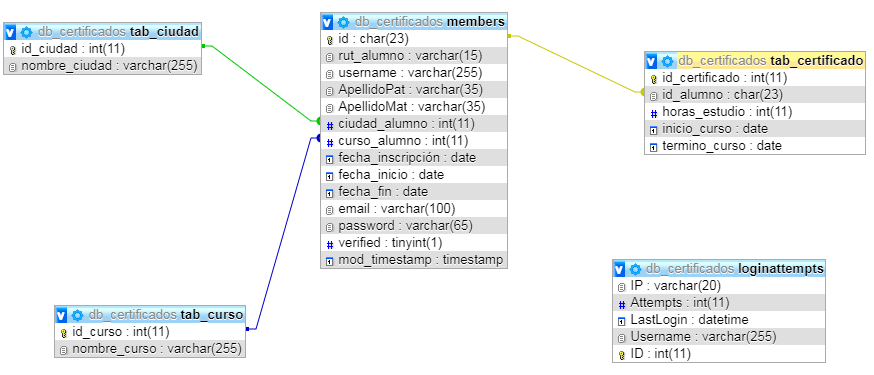Click the numeric hash icon beside Attempts
The image size is (874, 375).
622,304
